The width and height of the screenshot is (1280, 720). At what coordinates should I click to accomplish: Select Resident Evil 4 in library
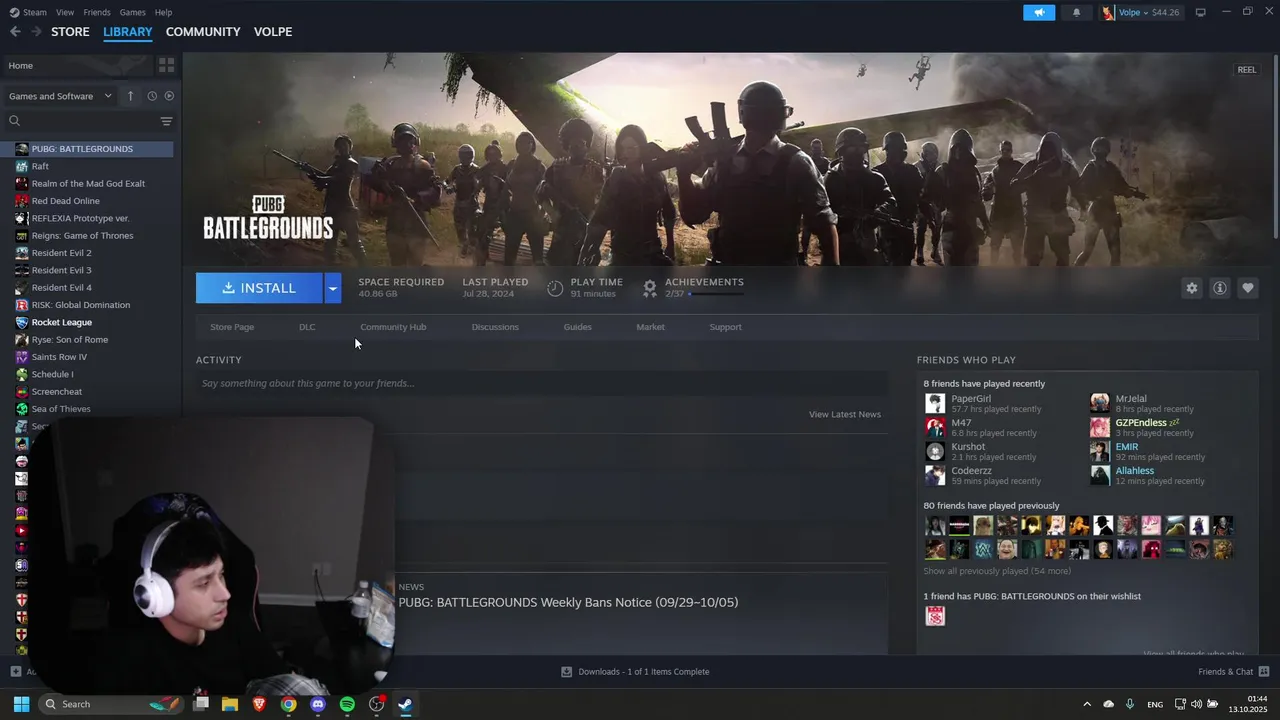click(61, 288)
